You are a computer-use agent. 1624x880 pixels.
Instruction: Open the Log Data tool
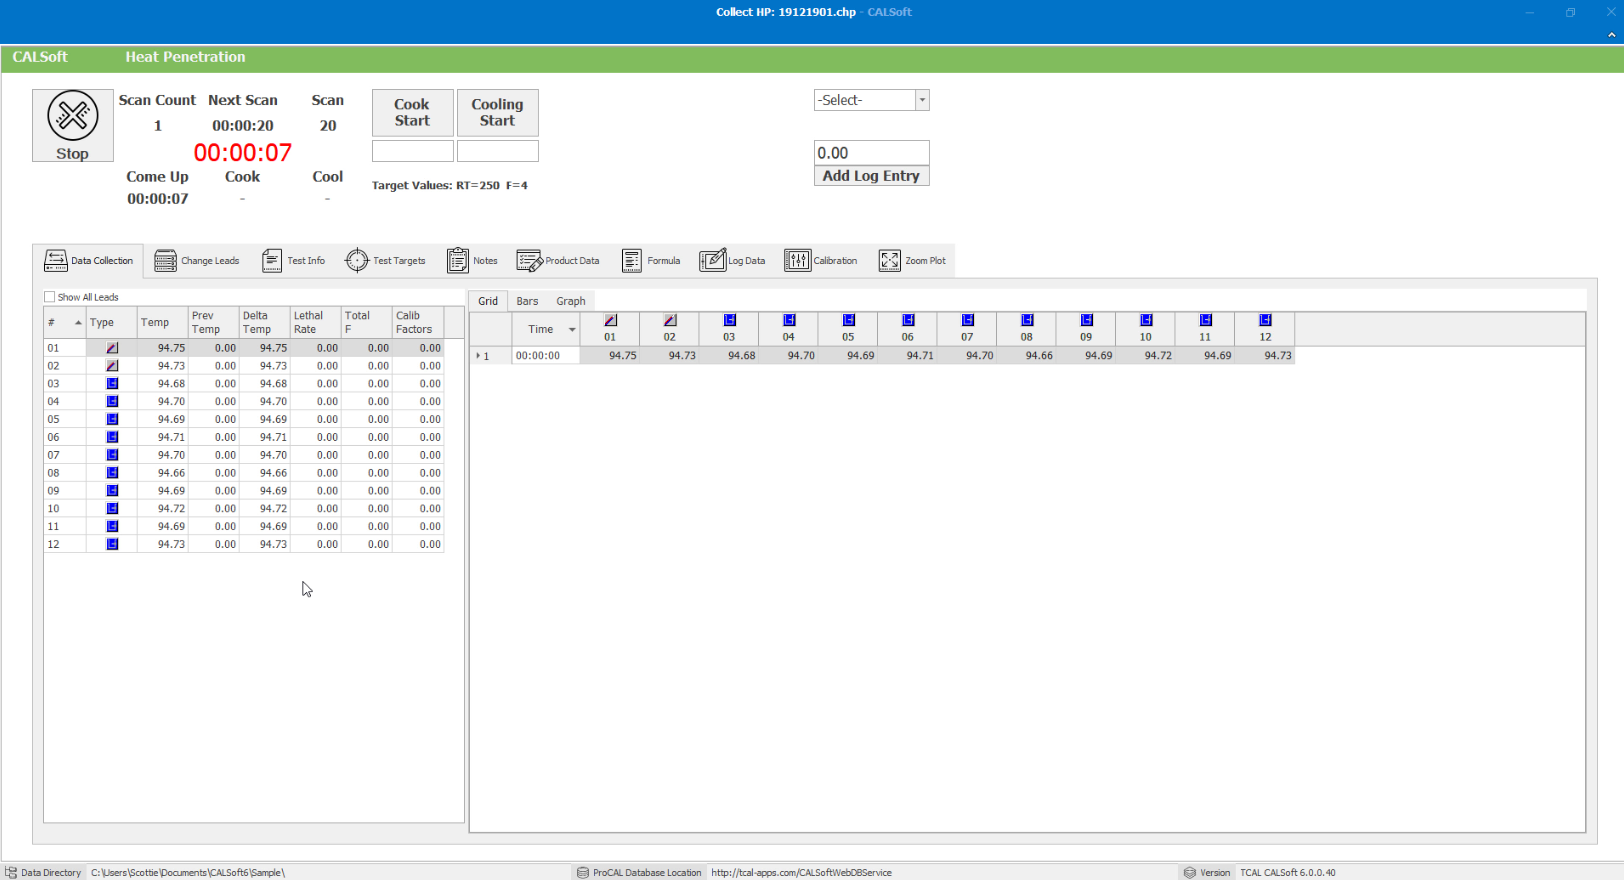click(x=732, y=261)
